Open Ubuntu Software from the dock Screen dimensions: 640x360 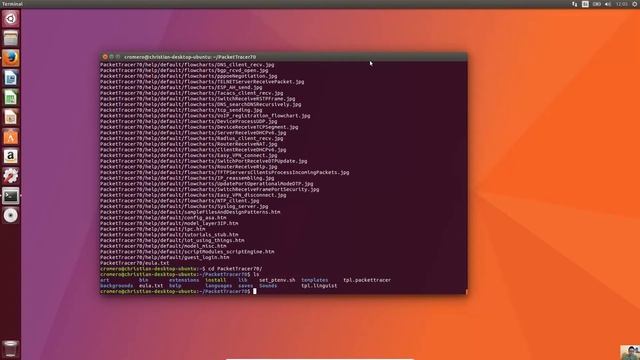[x=11, y=137]
